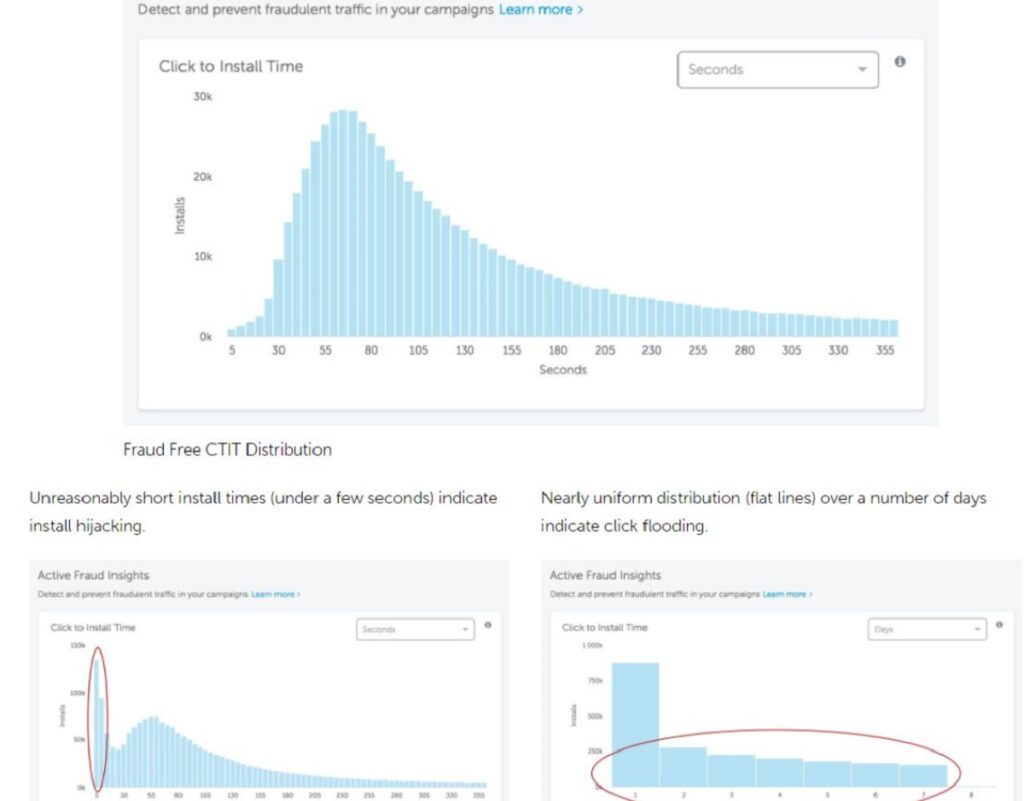
Task: Open Learn more link in left fraud panel
Action: click(276, 594)
